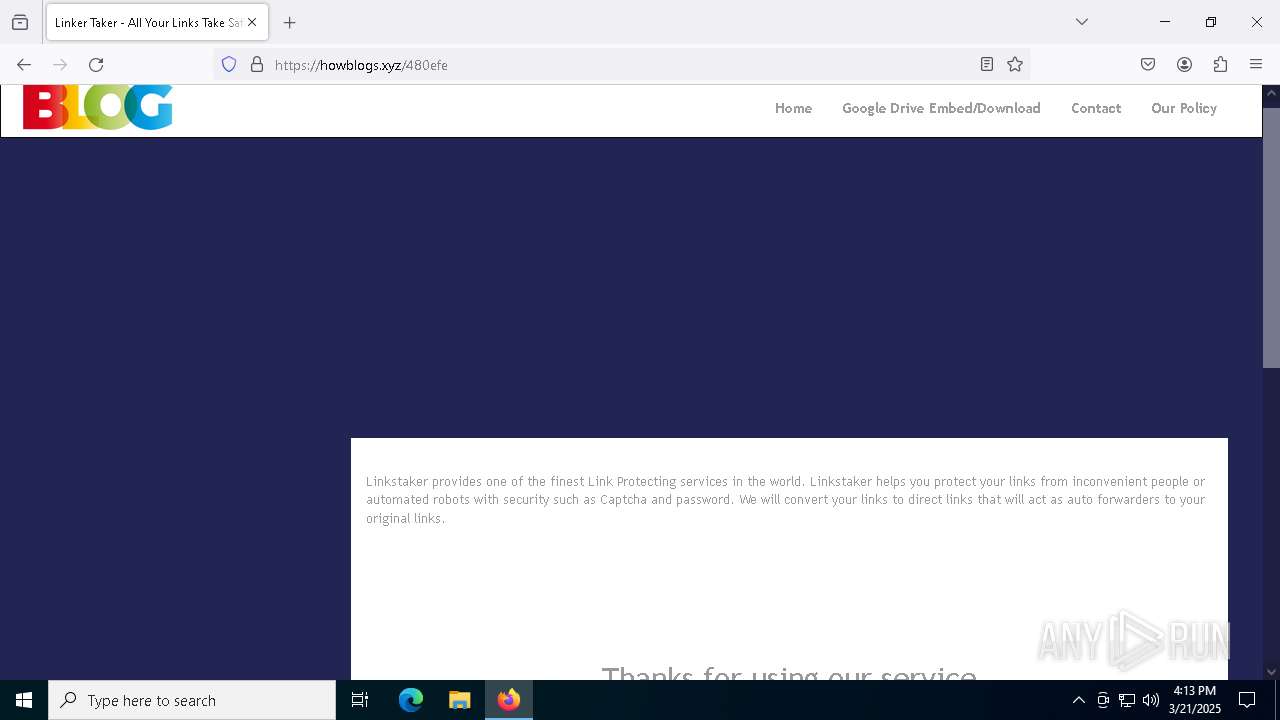Click the page vertical scrollbar thumb
This screenshot has height=720, width=1280.
click(x=1271, y=237)
